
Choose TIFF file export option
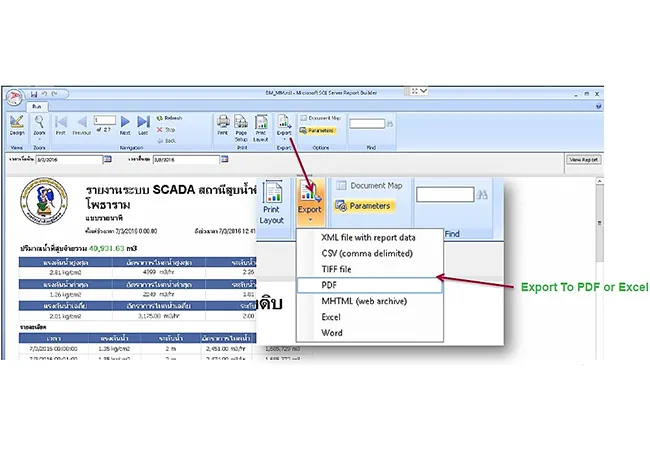[x=370, y=269]
